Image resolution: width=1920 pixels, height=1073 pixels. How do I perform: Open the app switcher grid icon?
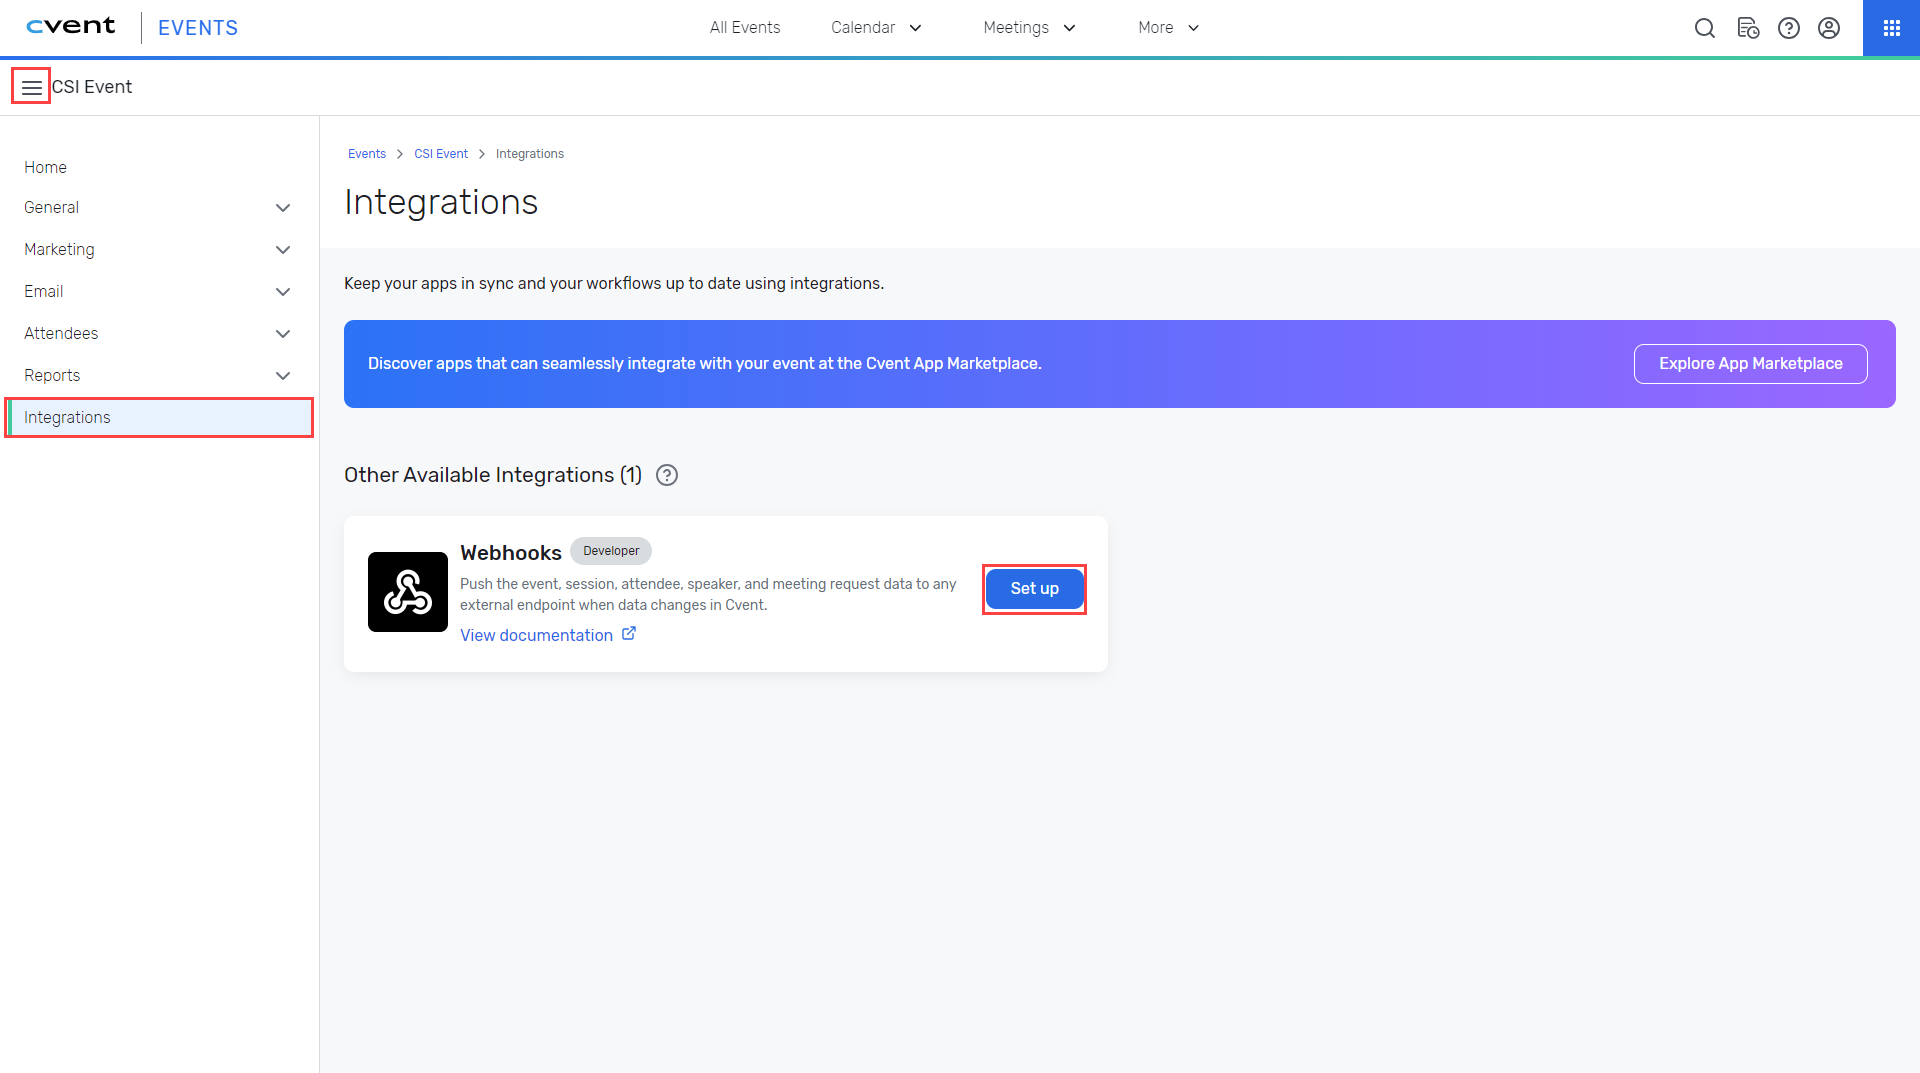click(x=1891, y=28)
